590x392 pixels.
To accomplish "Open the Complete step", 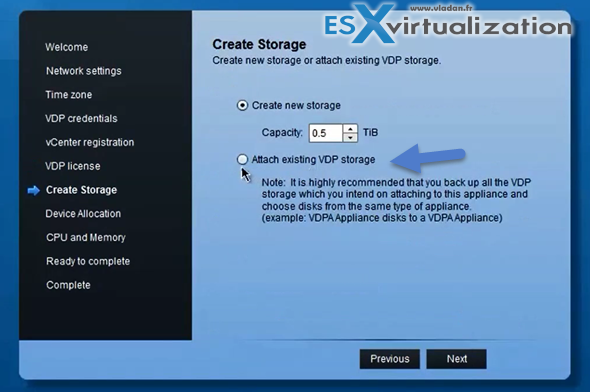I will [68, 285].
